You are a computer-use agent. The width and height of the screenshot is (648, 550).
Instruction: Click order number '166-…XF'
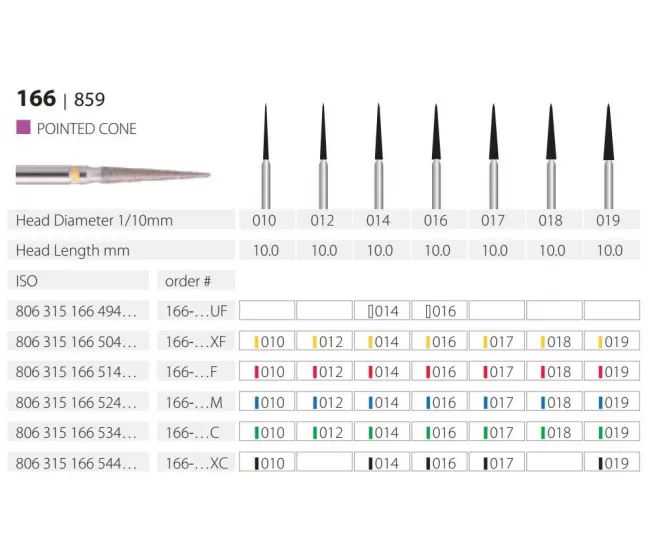pos(196,342)
